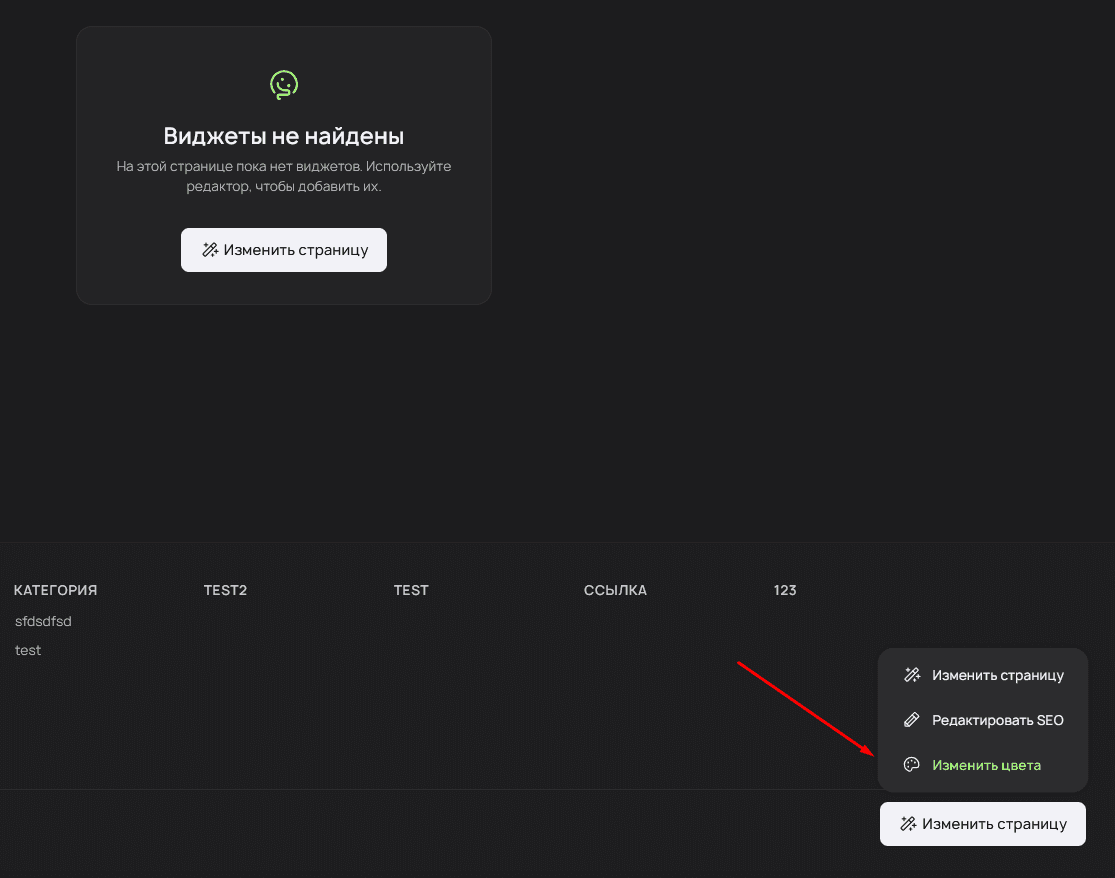The width and height of the screenshot is (1115, 878).
Task: Select Изменить страницу in the popup menu
Action: pos(997,675)
